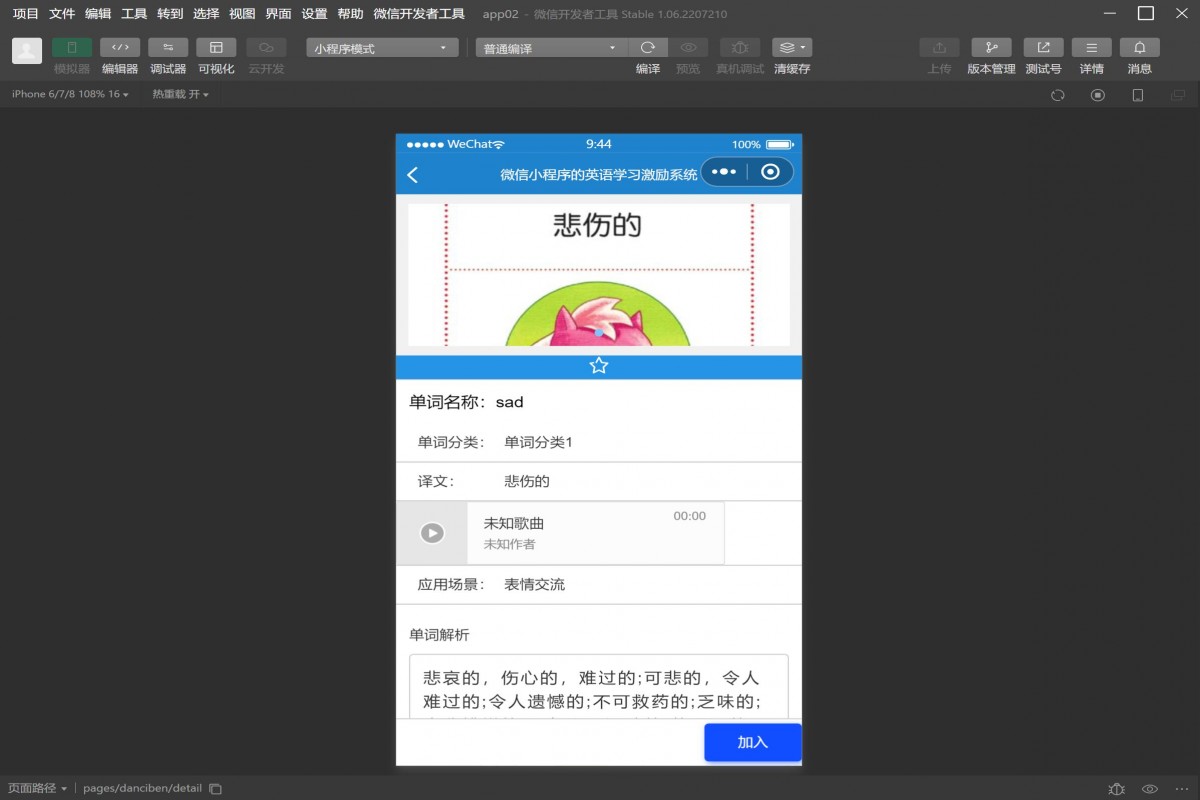
Task: Click the preview eye icon
Action: pyautogui.click(x=688, y=47)
